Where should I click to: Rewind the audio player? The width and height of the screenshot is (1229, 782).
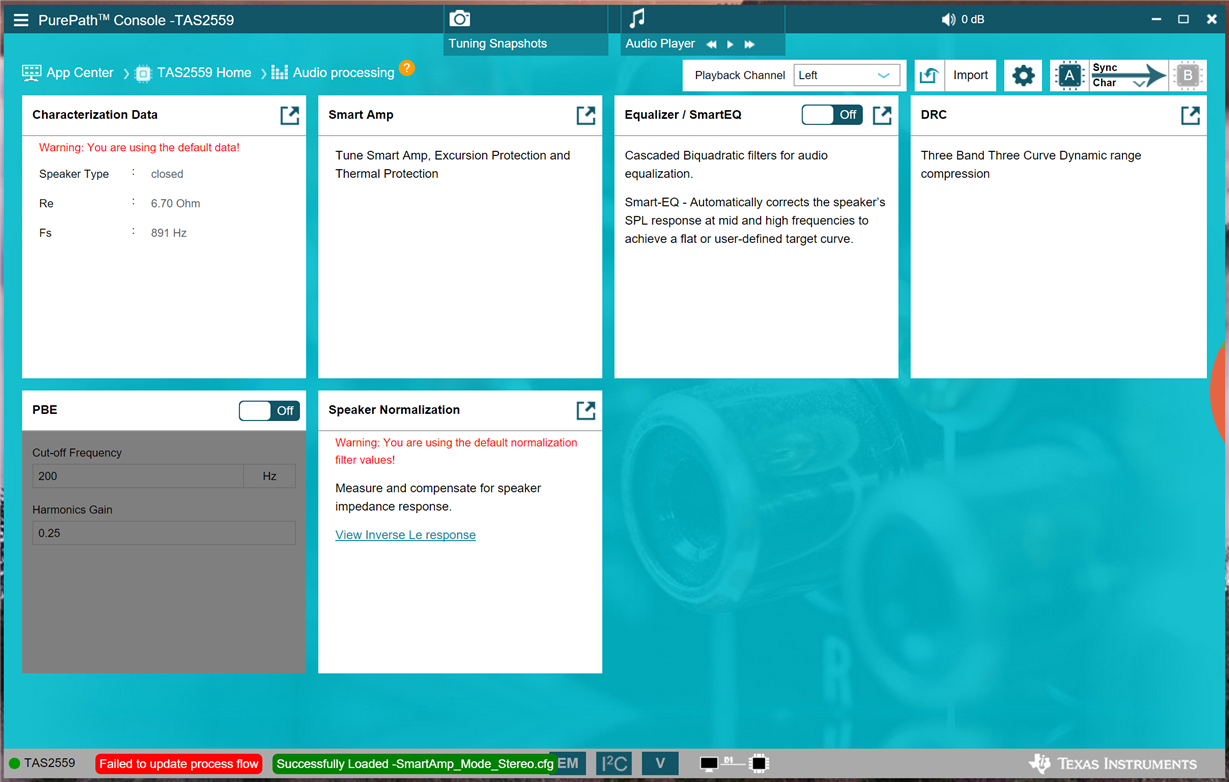[x=712, y=44]
